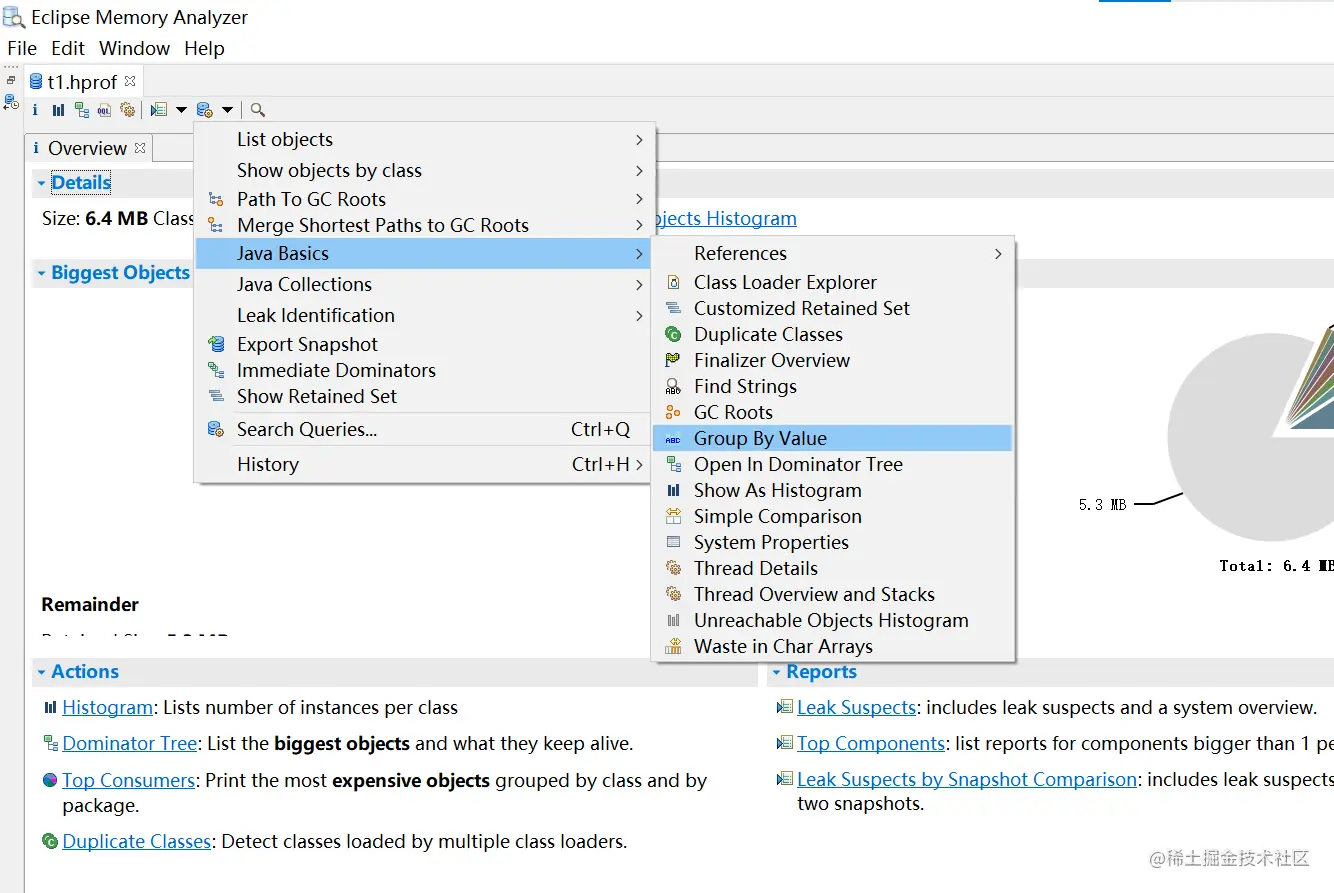
Task: Click the heap dump history icon in the left strip
Action: [11, 101]
